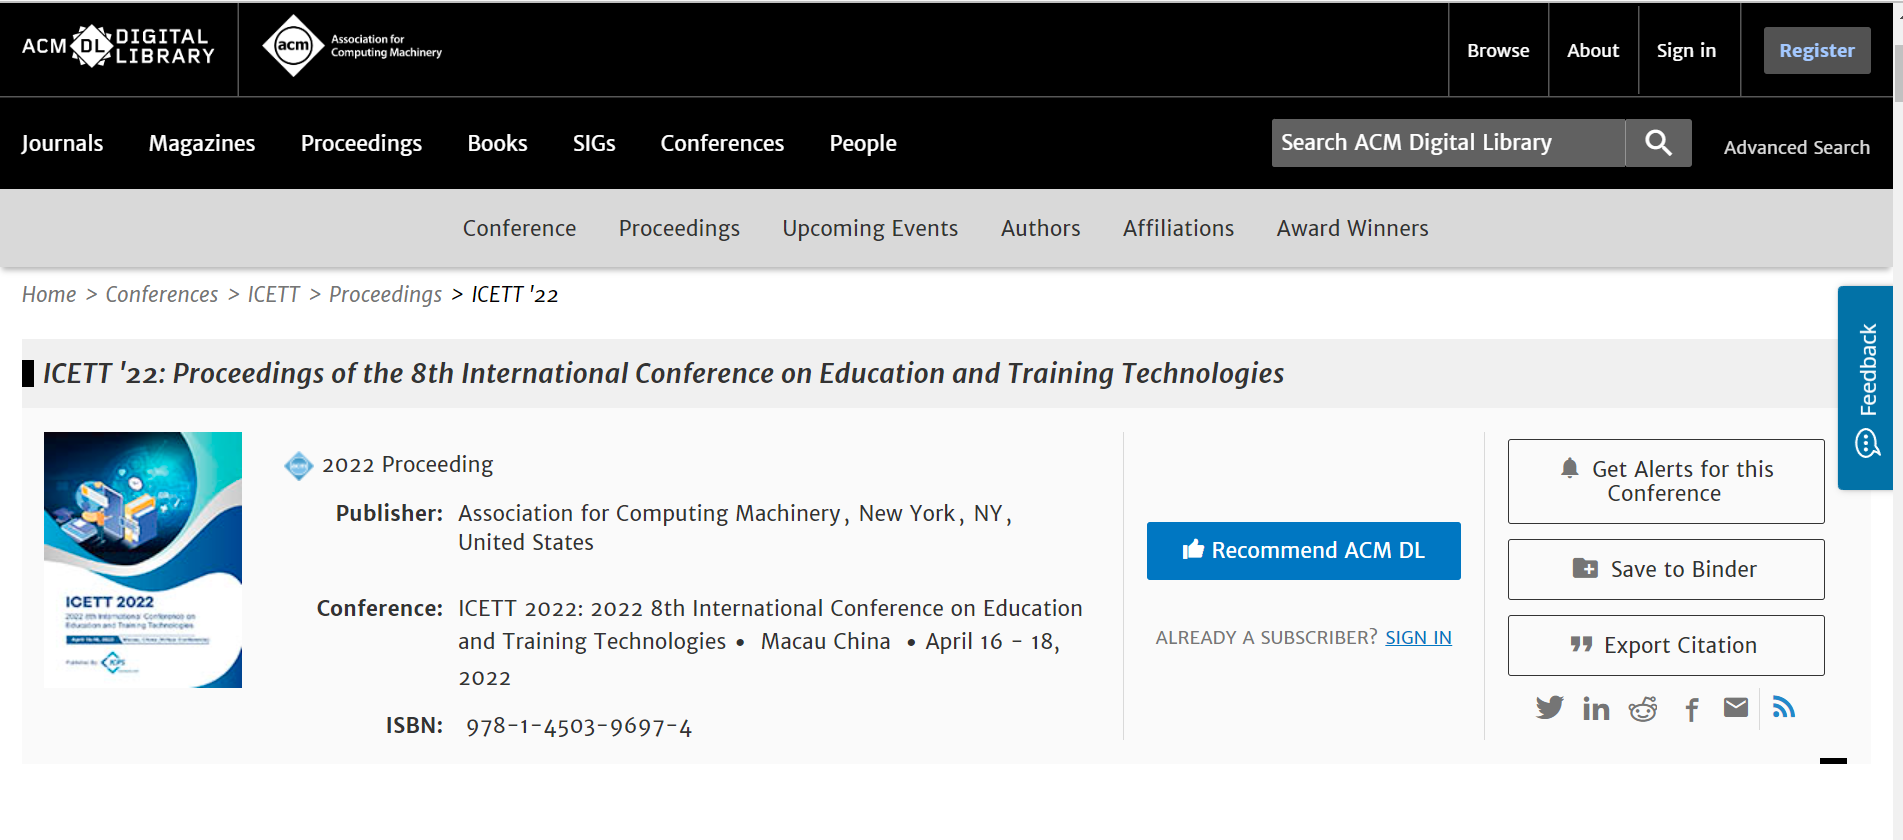Open the Journals menu
This screenshot has height=840, width=1903.
(62, 143)
